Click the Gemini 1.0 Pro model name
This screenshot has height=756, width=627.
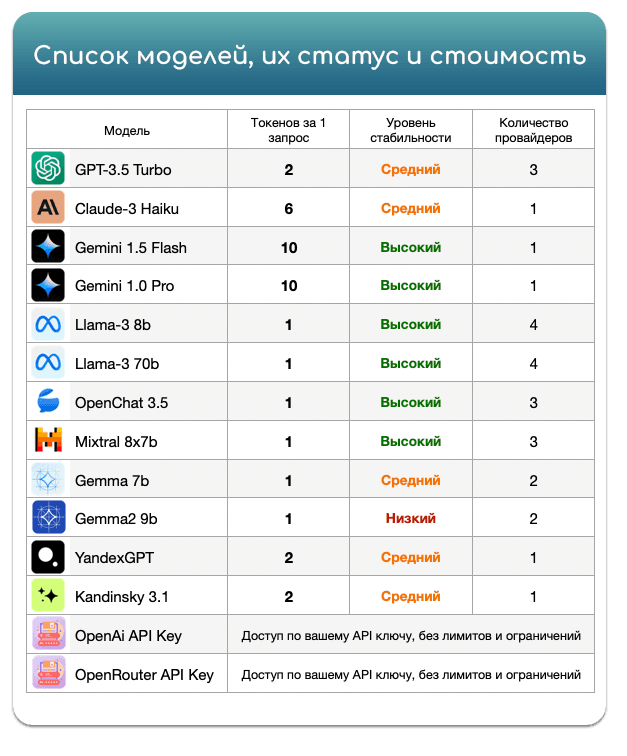124,286
